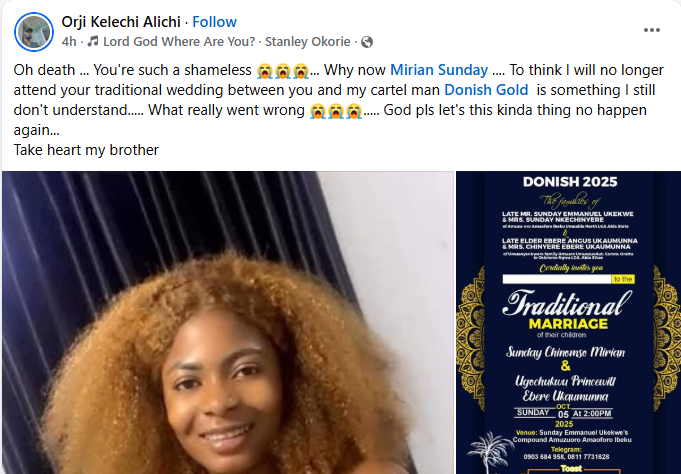
Task: Click the blank white name field on invitation
Action: [557, 279]
